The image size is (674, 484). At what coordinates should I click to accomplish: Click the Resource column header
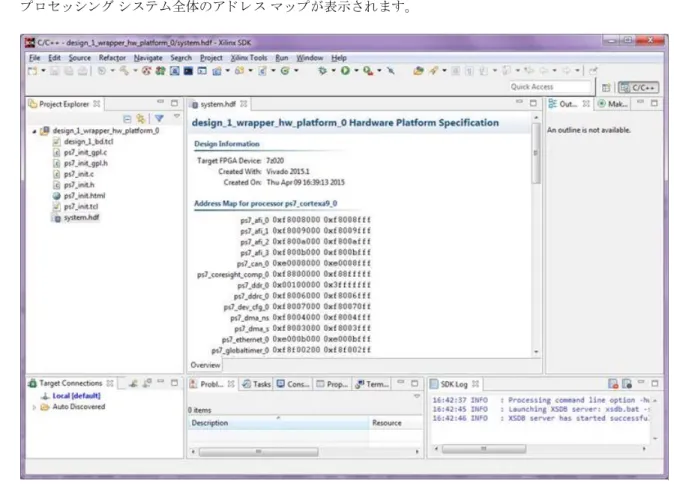pyautogui.click(x=396, y=423)
